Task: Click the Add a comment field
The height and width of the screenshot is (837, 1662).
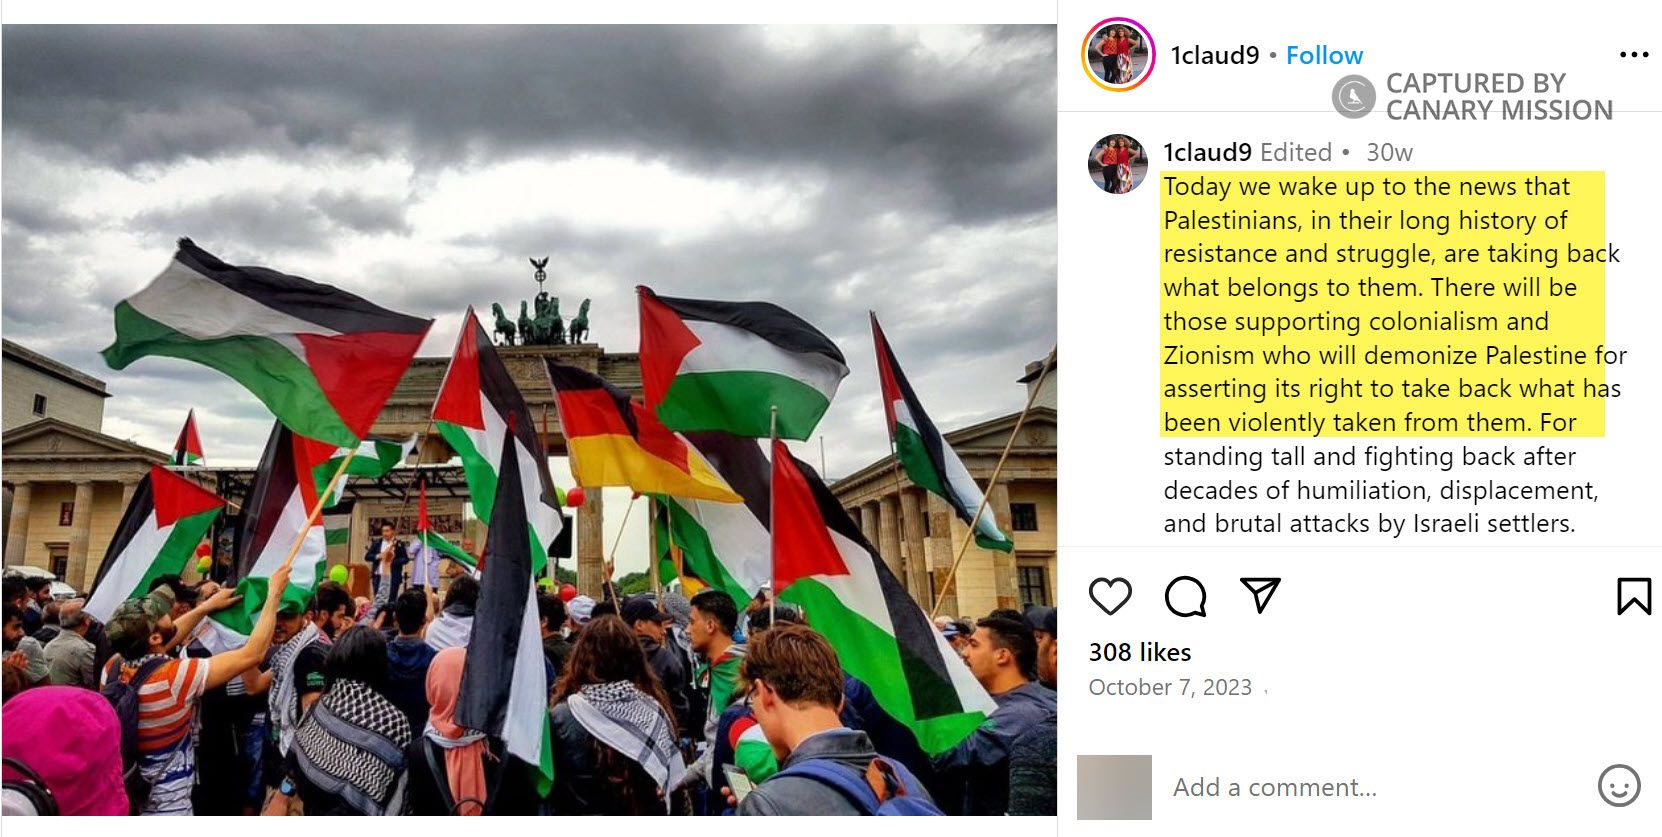Action: (1380, 787)
